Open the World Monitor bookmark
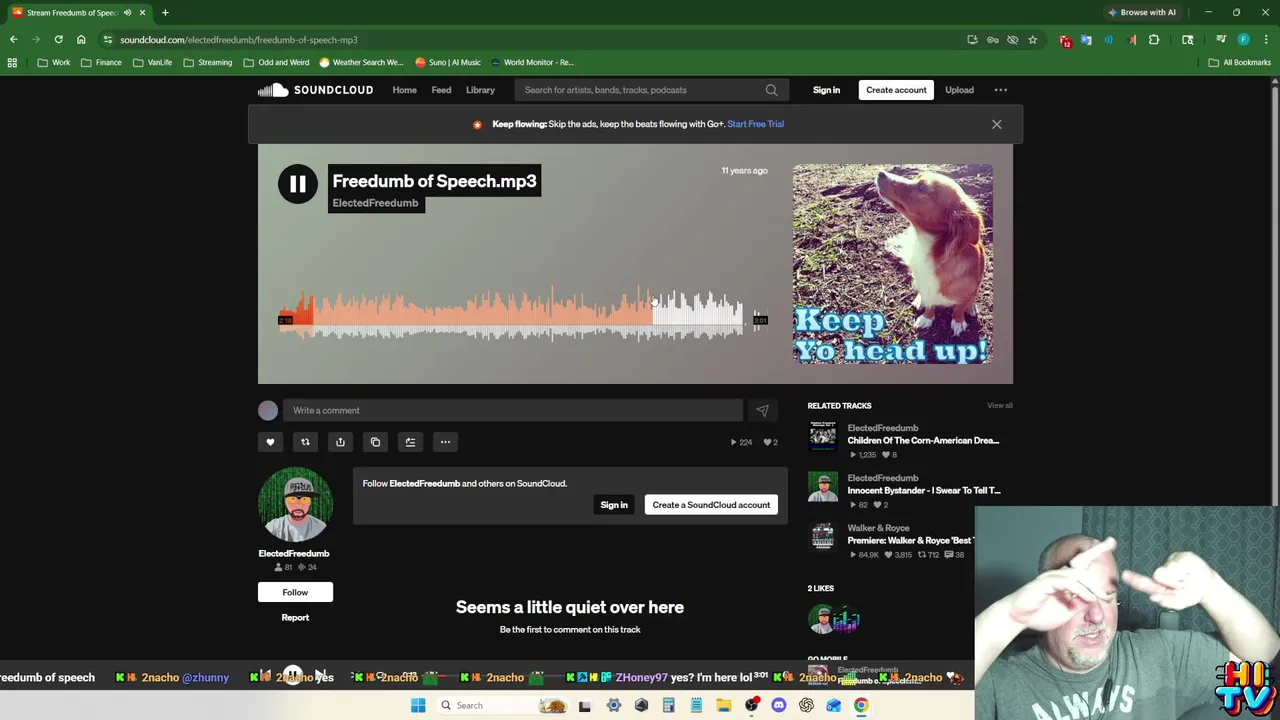The height and width of the screenshot is (720, 1280). [532, 62]
